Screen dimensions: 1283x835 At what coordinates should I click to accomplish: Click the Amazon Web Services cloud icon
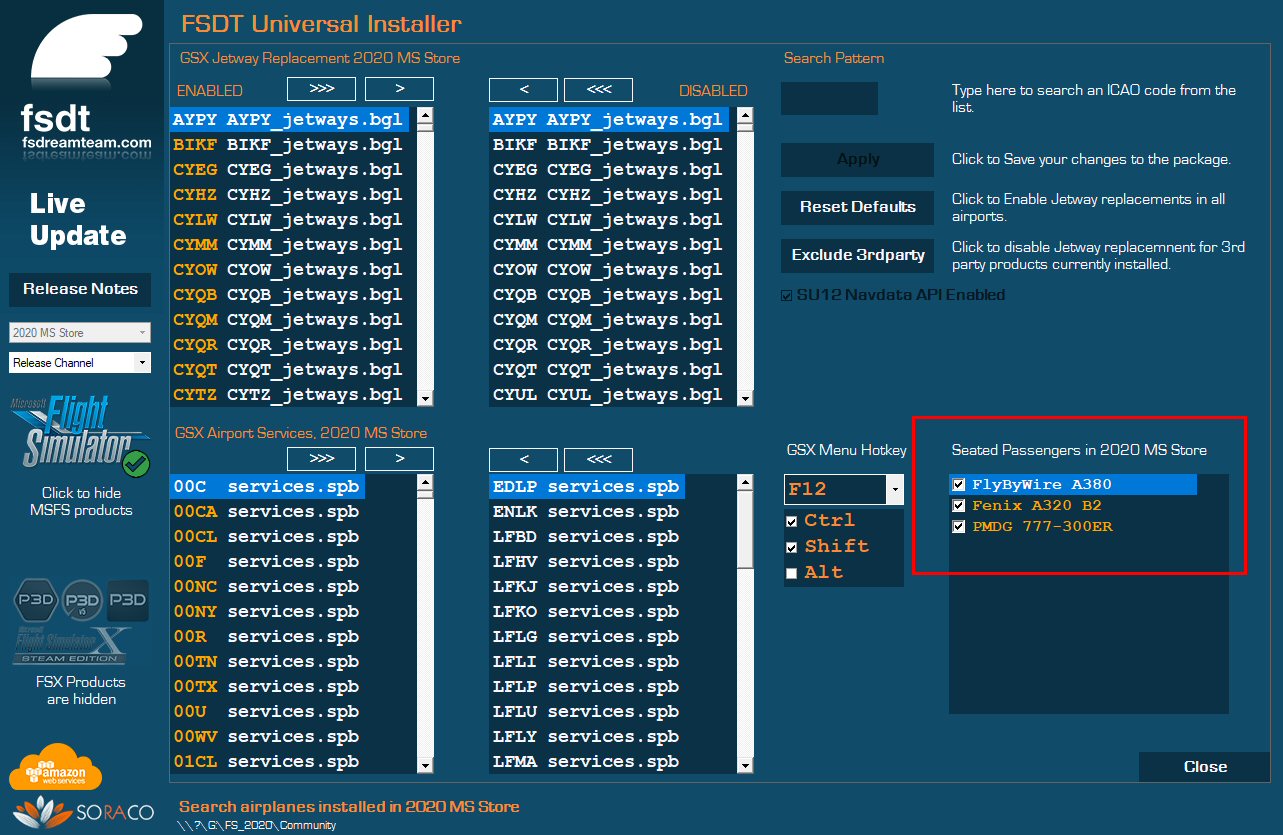pyautogui.click(x=56, y=768)
